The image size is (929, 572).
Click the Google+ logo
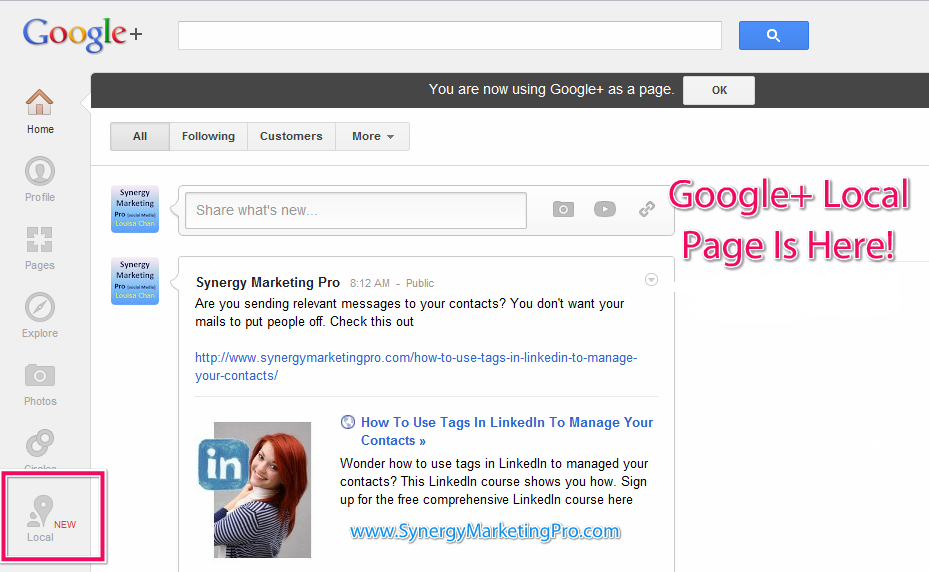coord(82,34)
